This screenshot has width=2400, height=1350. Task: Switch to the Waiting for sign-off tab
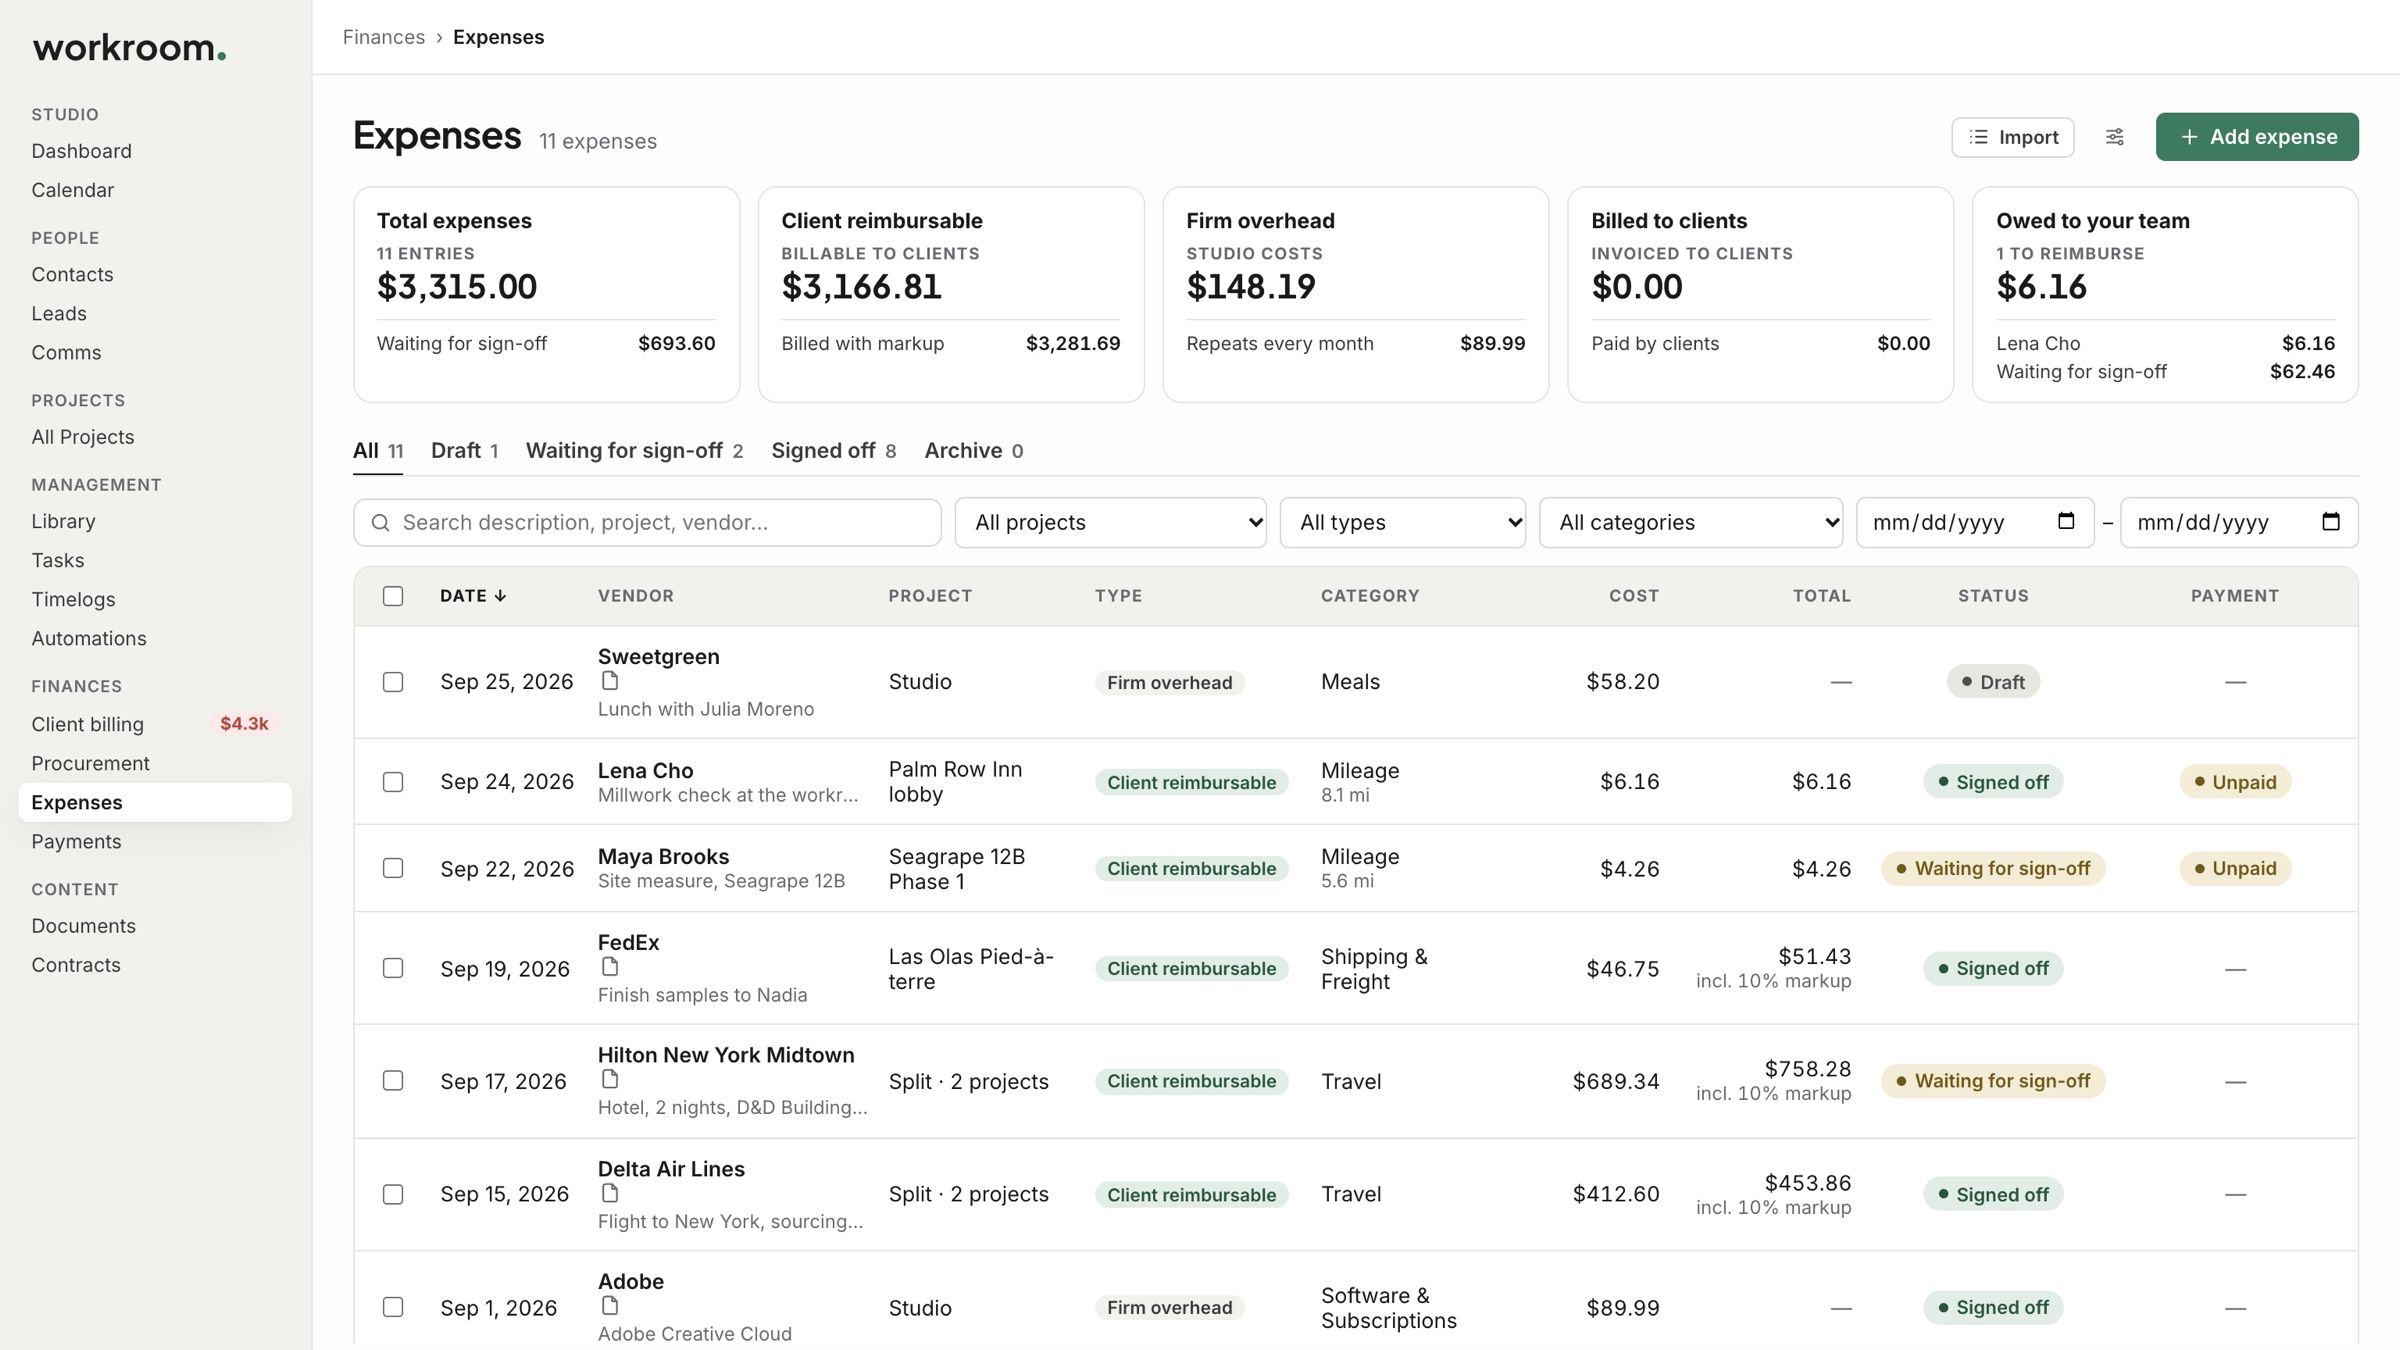pos(634,451)
